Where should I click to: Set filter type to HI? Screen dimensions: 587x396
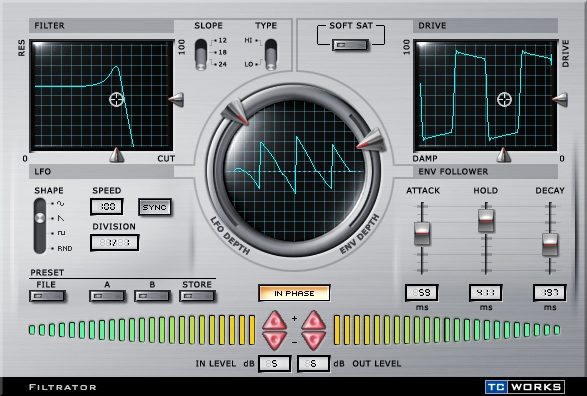coord(248,40)
